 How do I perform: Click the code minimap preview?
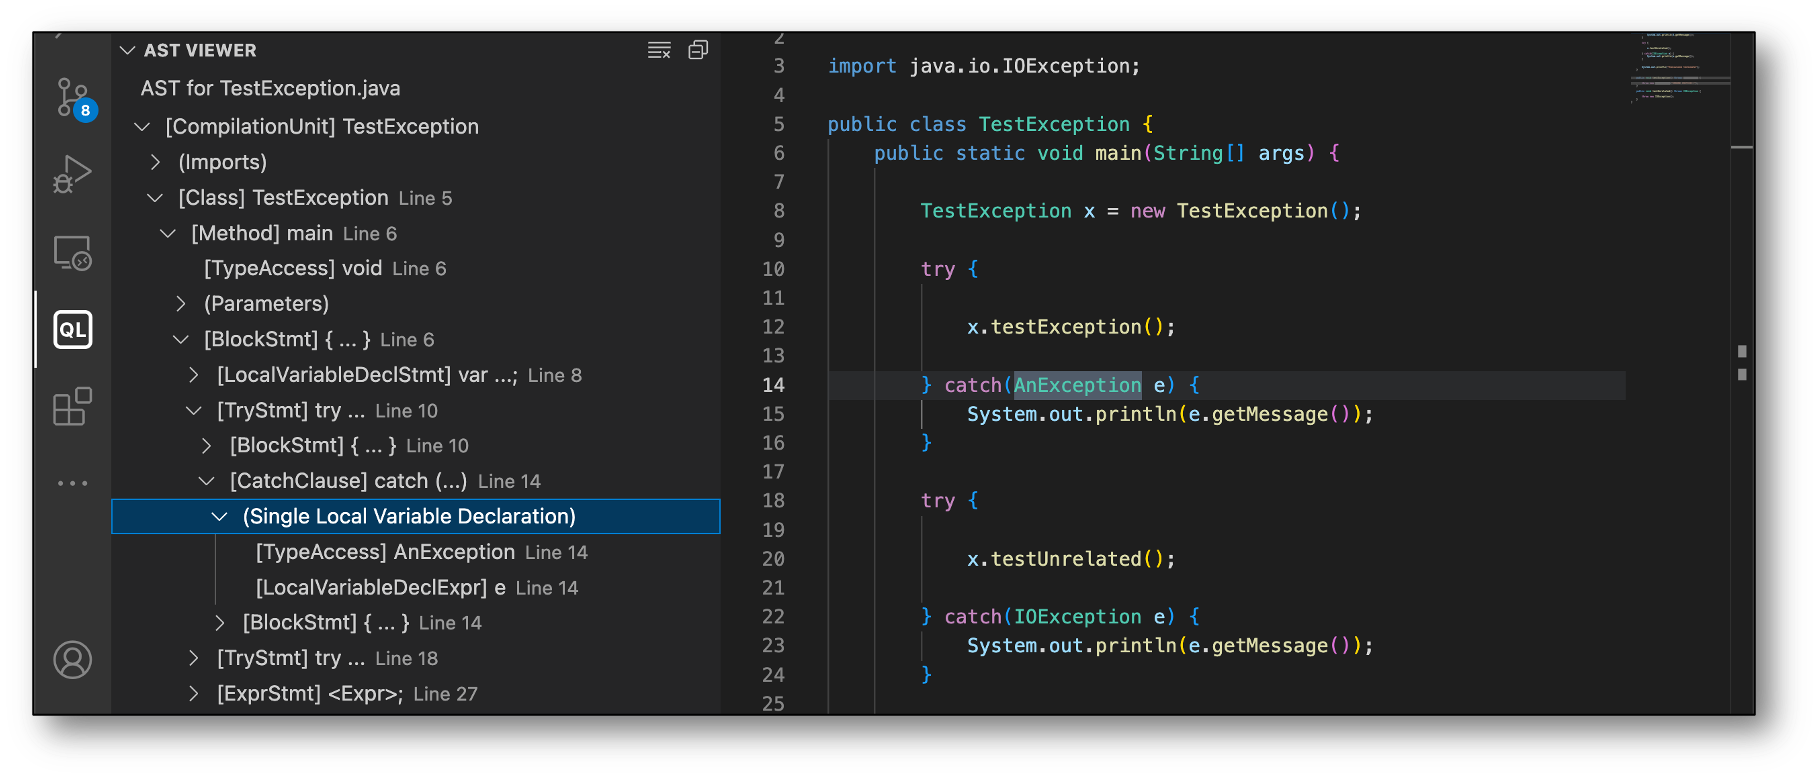click(1680, 68)
